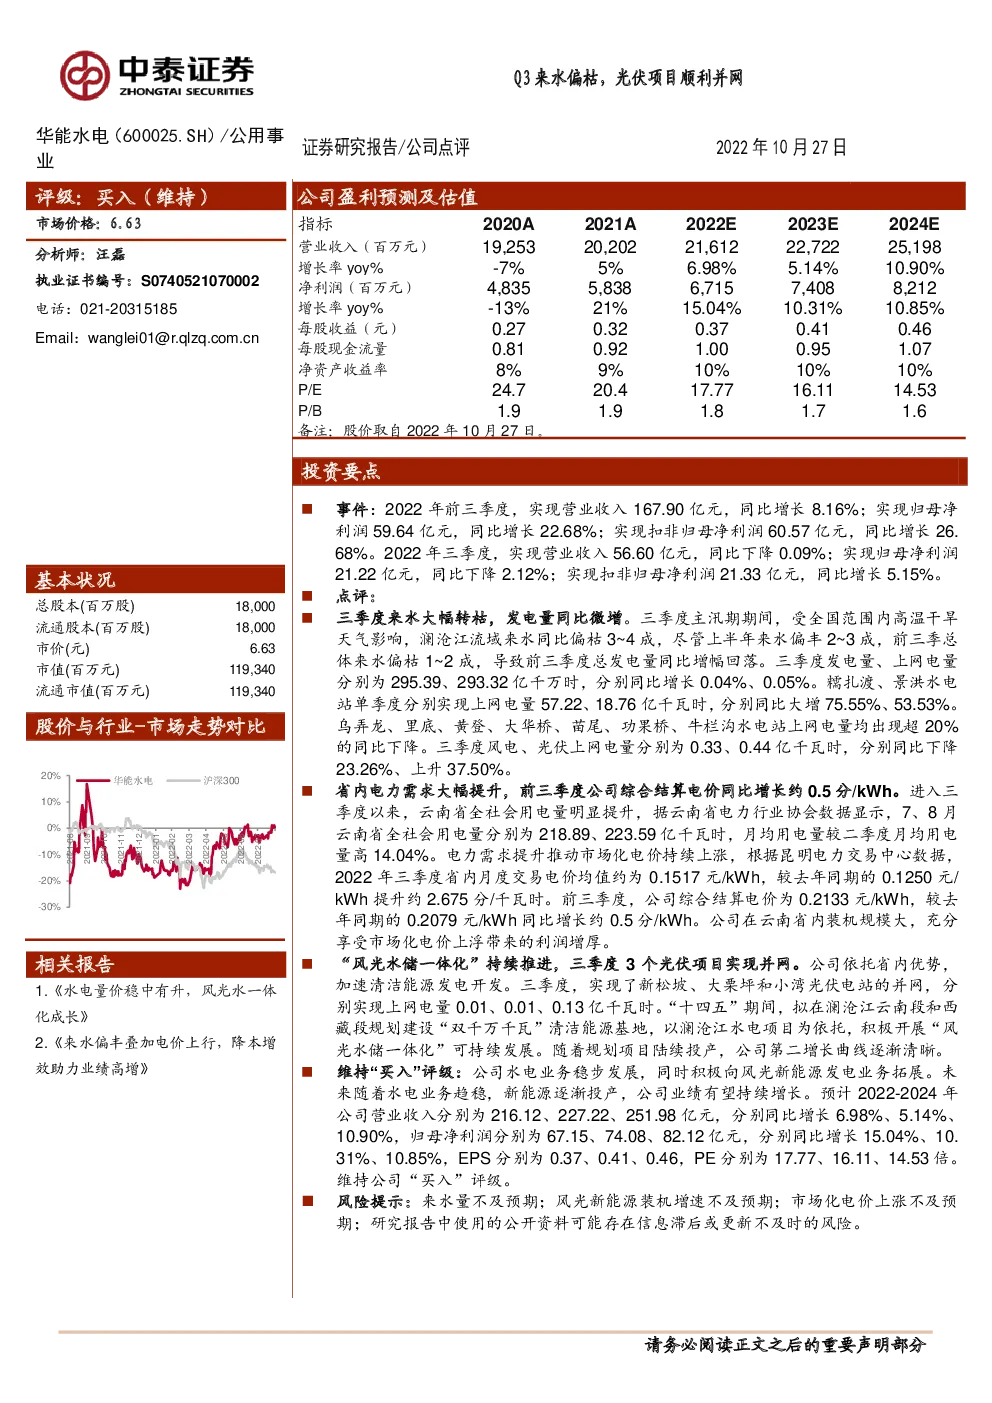This screenshot has width=992, height=1403.
Task: Click the 2020A revenue value 19,253
Action: click(x=508, y=247)
